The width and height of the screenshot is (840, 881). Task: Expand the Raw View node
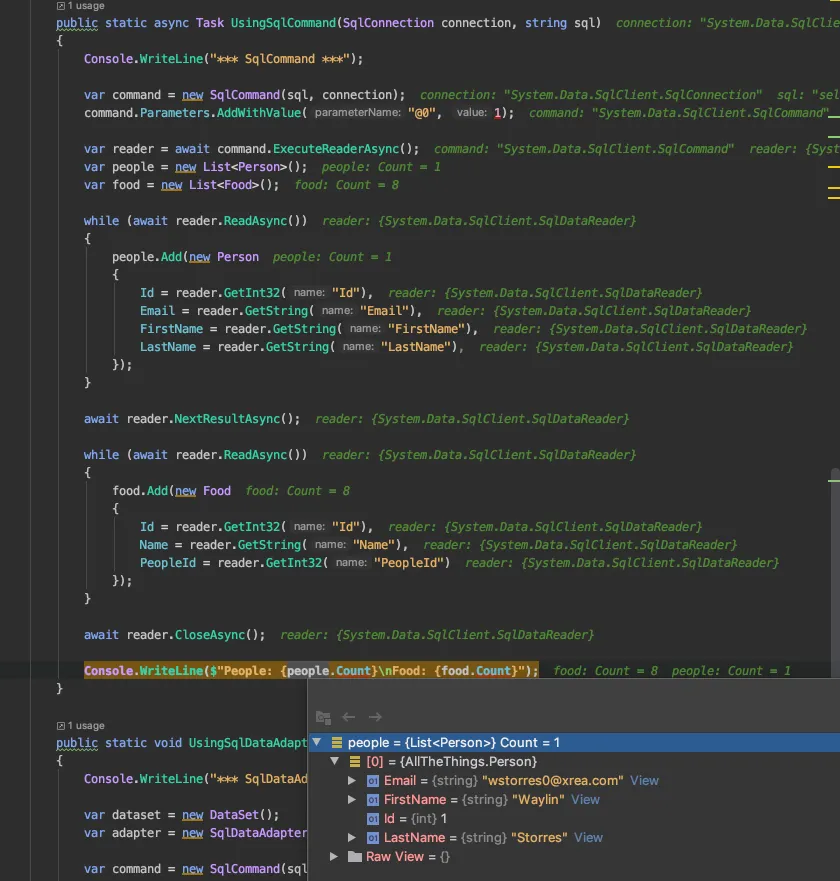334,856
